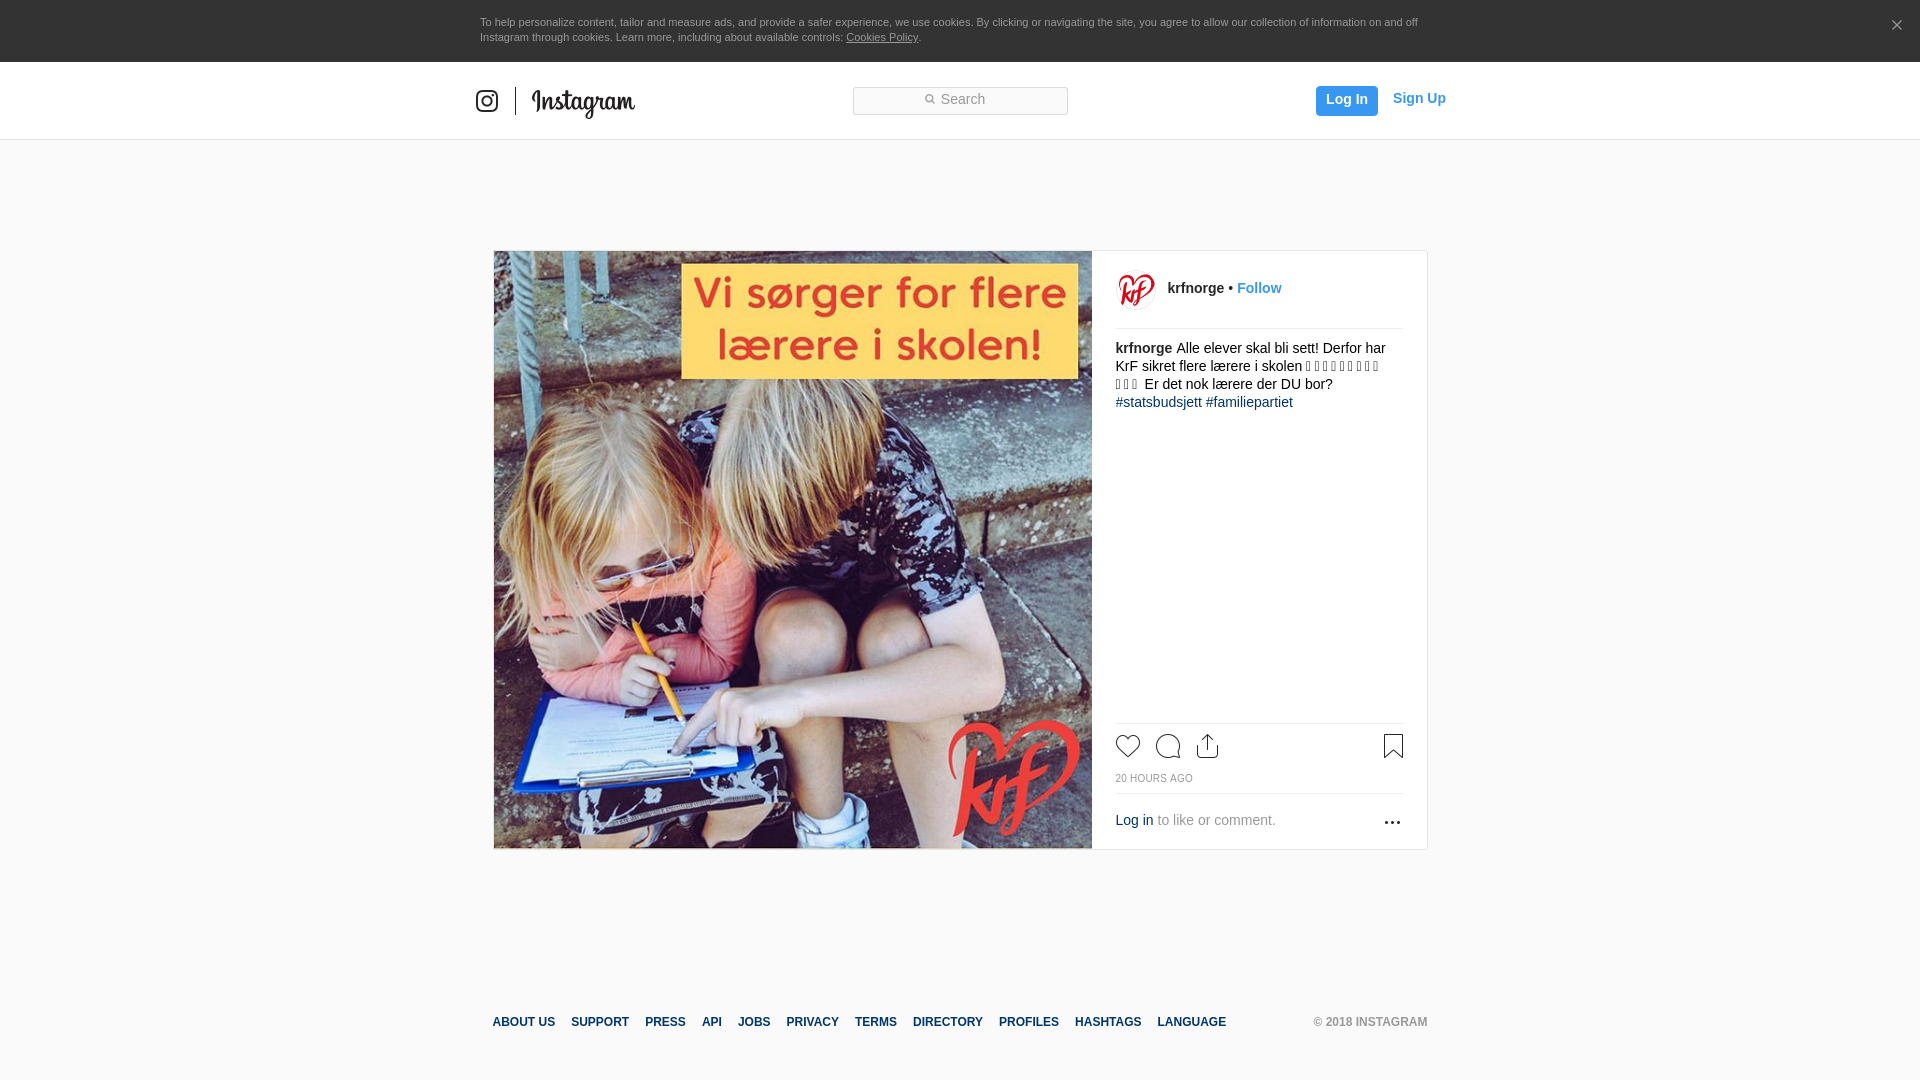Open the #statsbudsjett hashtag
The width and height of the screenshot is (1920, 1080).
pos(1158,402)
